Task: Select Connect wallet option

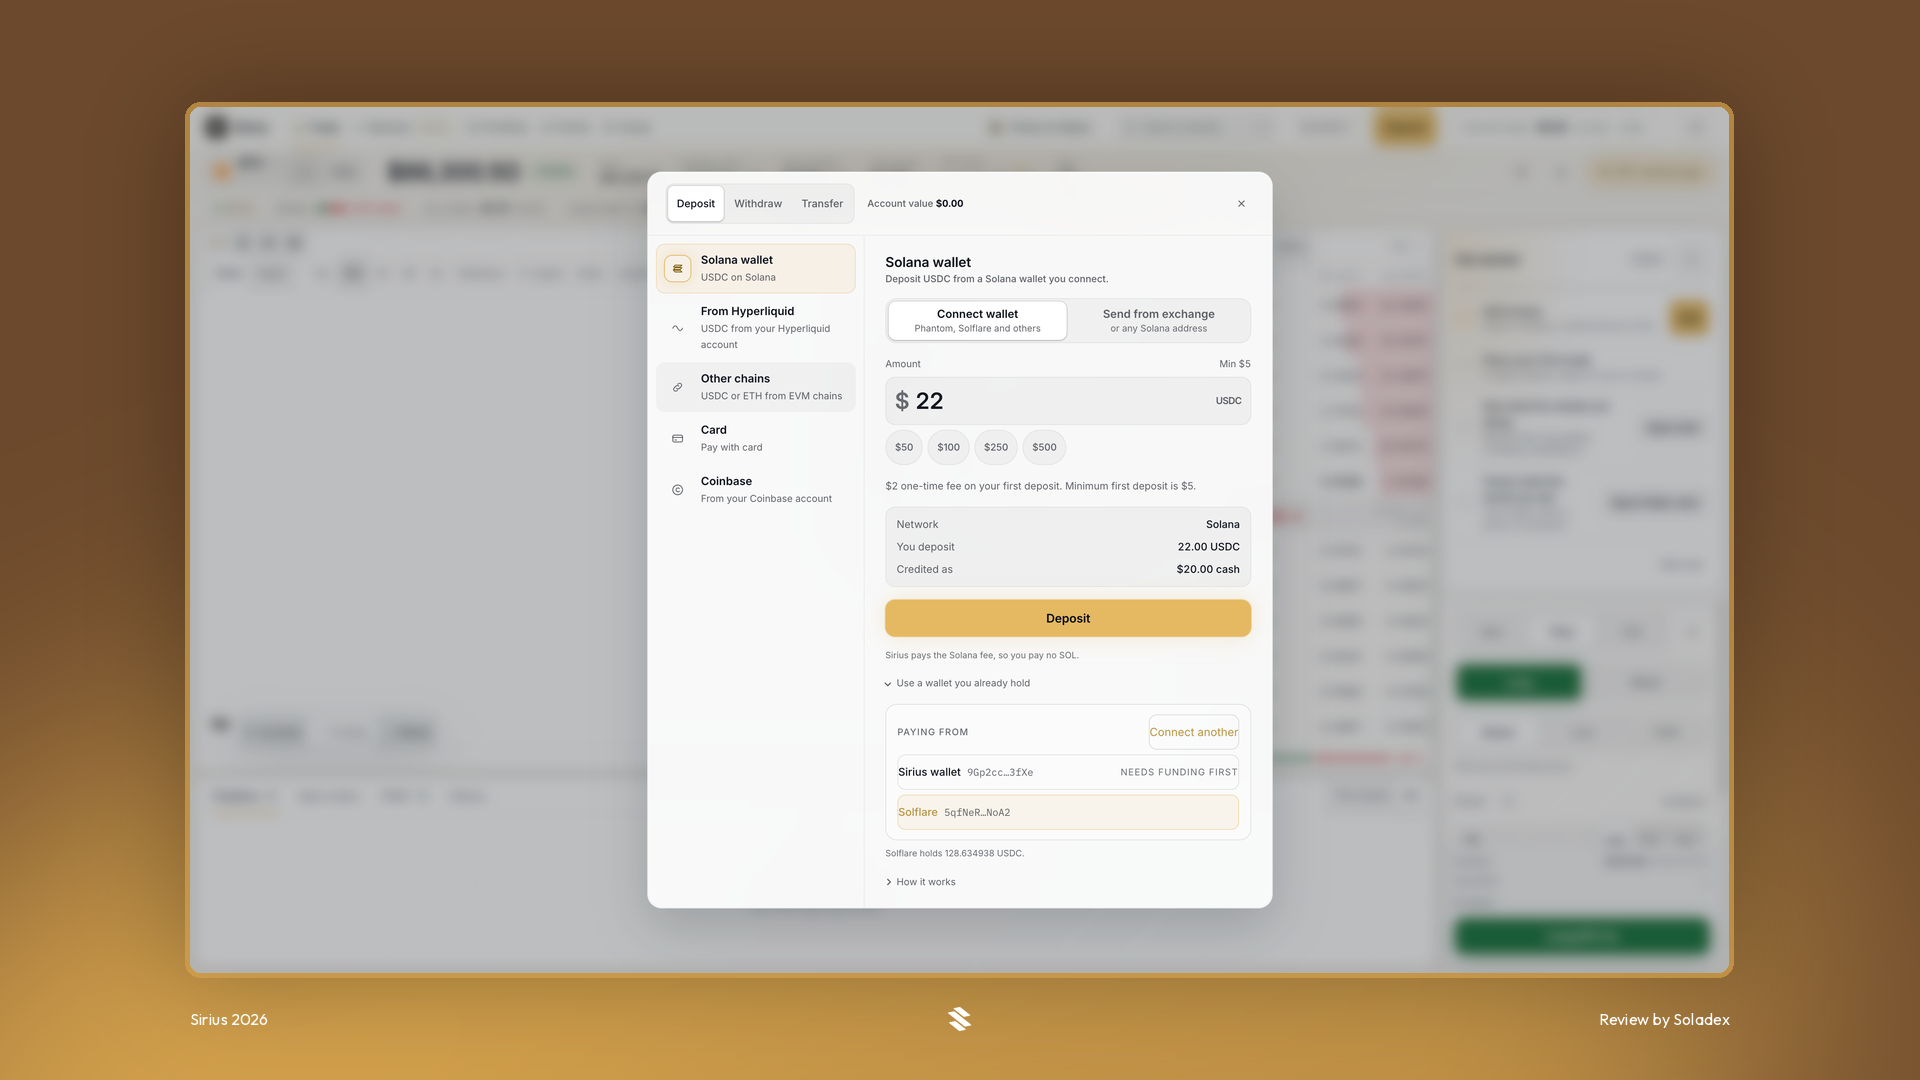Action: 977,321
